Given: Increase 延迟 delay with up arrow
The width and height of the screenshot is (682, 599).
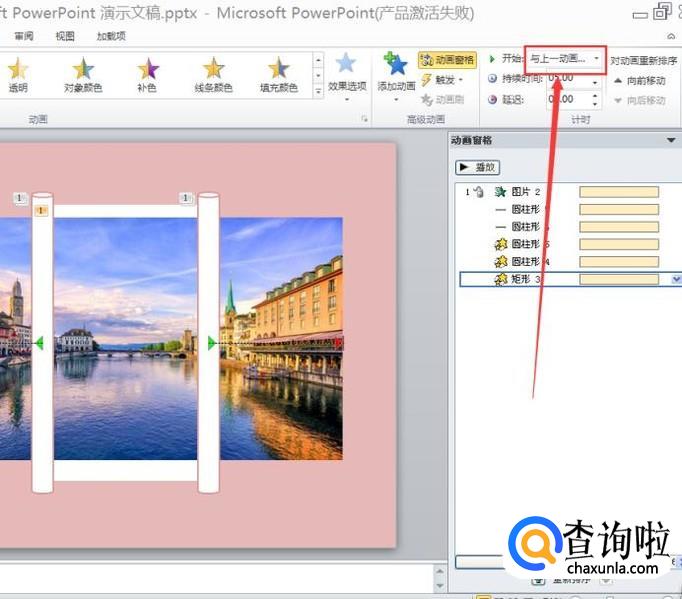Looking at the screenshot, I should click(x=595, y=95).
